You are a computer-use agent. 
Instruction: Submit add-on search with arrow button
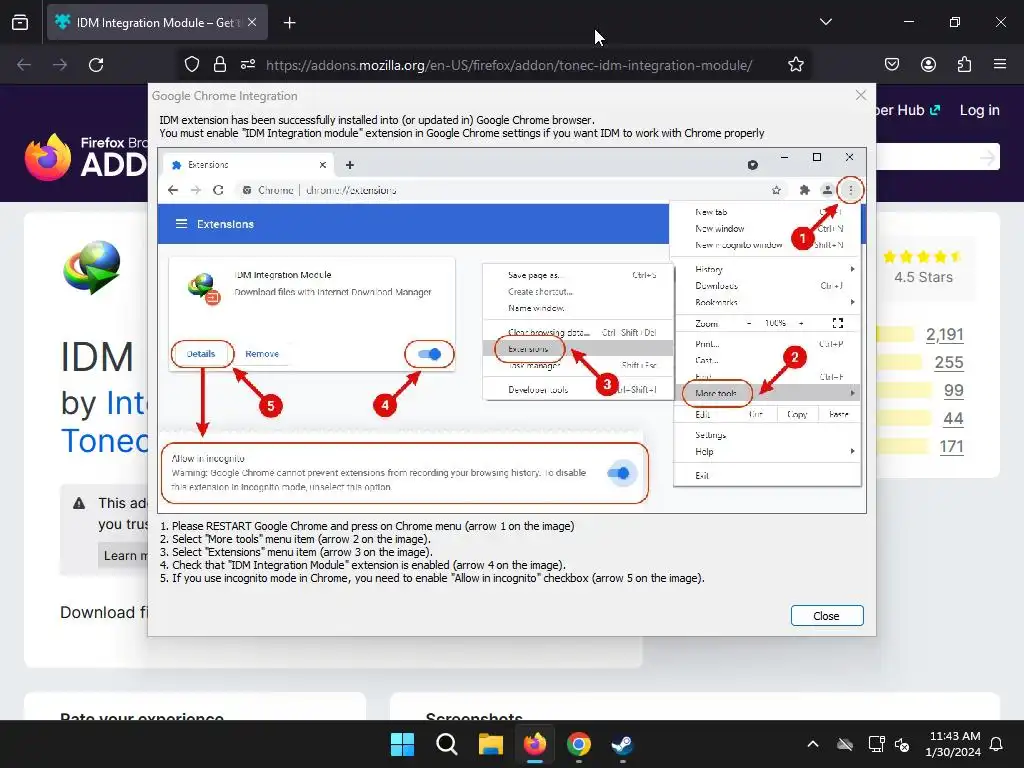pyautogui.click(x=987, y=157)
